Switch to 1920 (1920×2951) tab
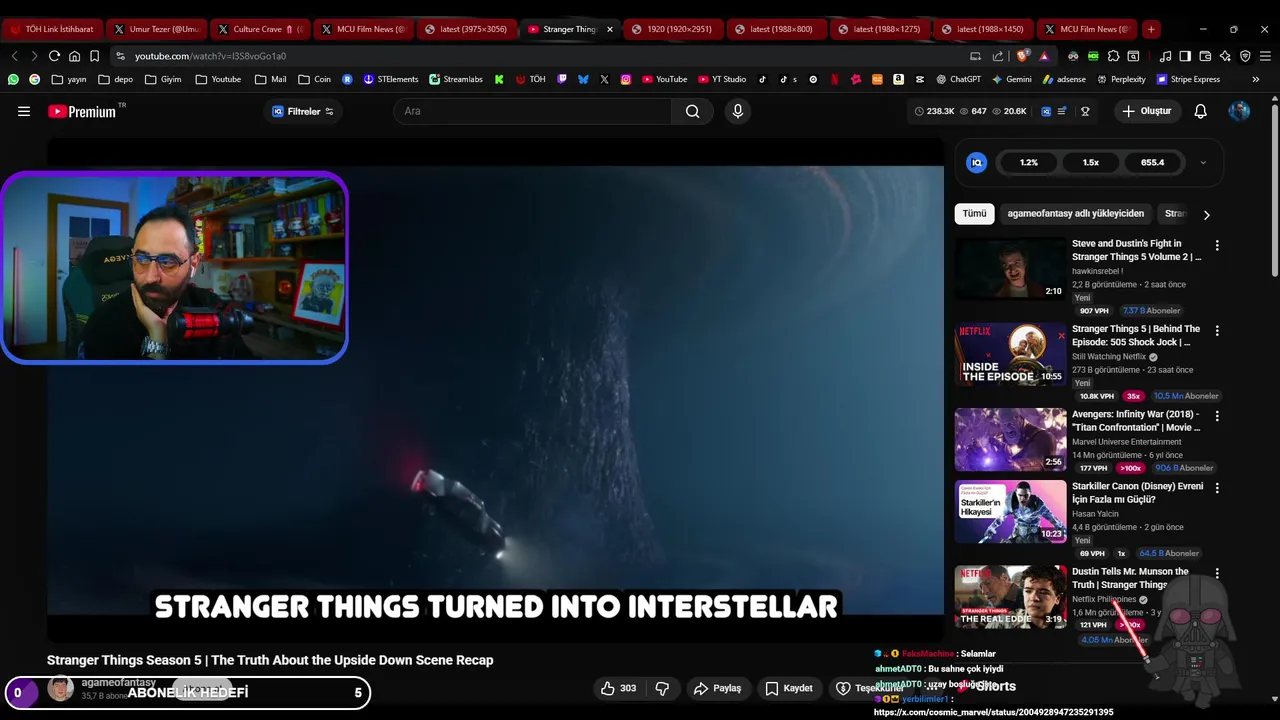Screen dimensions: 1280x720 point(673,29)
